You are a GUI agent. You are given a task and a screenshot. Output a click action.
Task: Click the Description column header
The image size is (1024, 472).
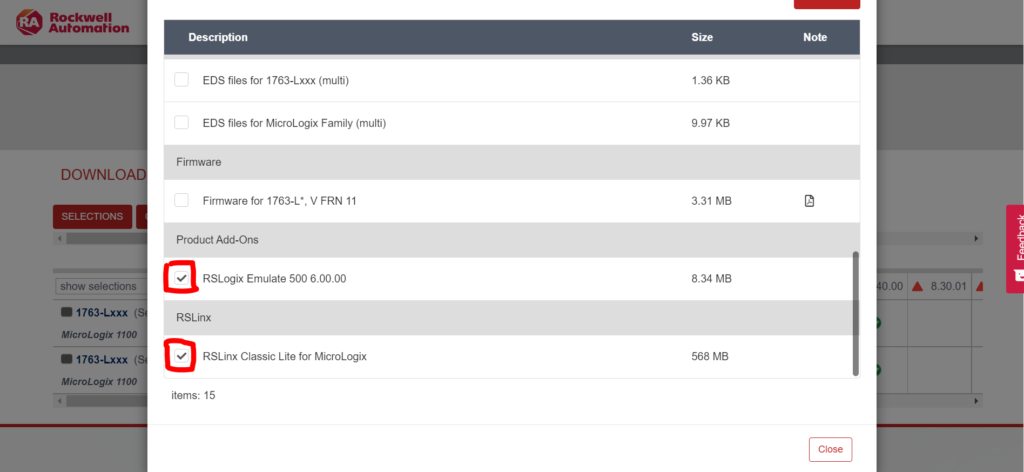217,37
